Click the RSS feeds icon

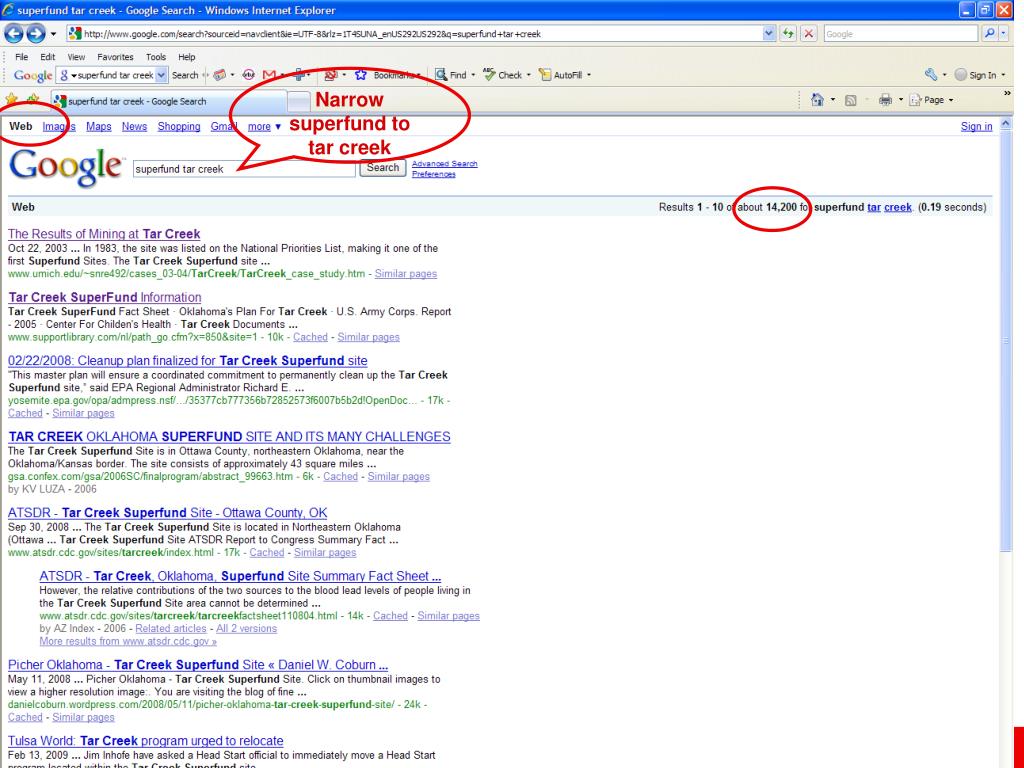tap(850, 100)
